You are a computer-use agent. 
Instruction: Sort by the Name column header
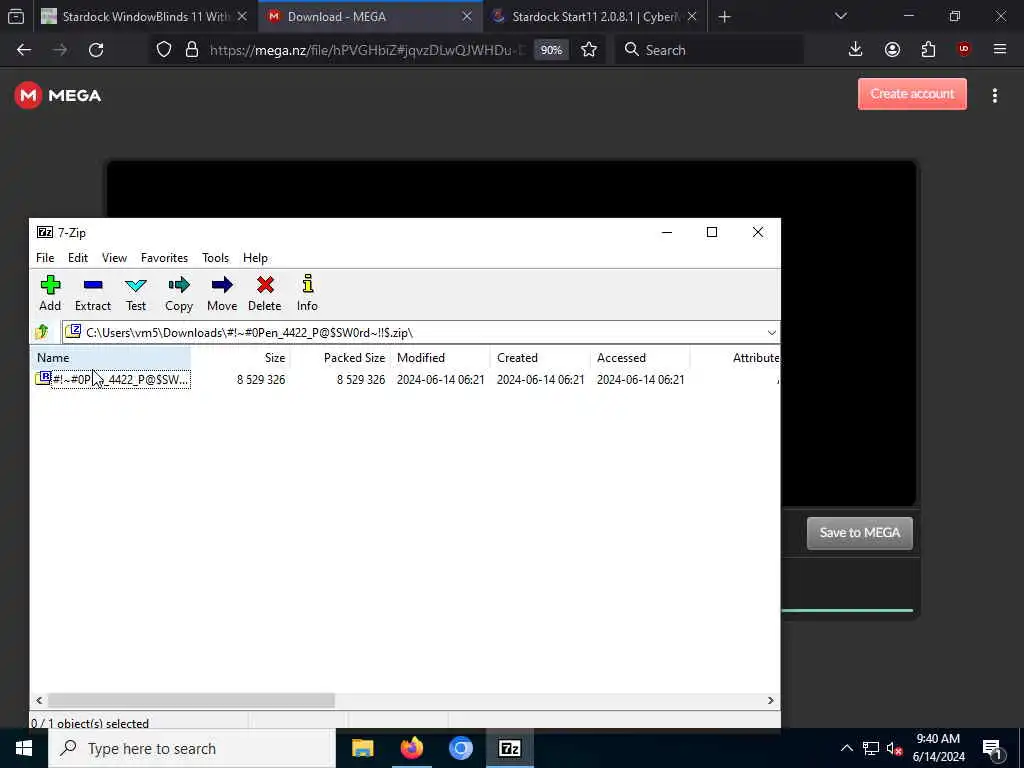pyautogui.click(x=111, y=358)
